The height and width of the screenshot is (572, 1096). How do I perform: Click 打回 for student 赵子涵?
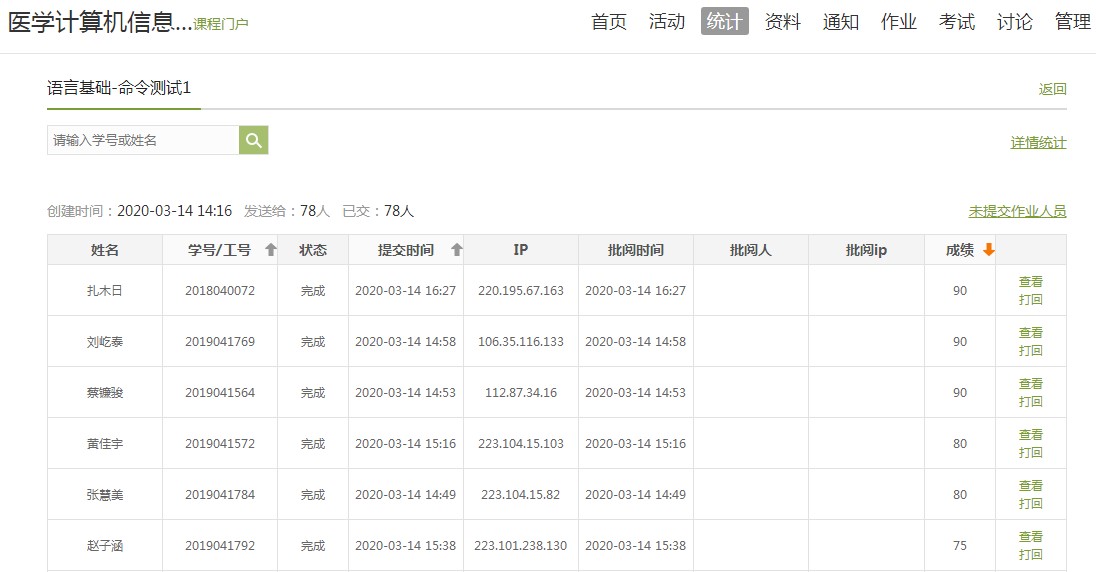pyautogui.click(x=1030, y=555)
